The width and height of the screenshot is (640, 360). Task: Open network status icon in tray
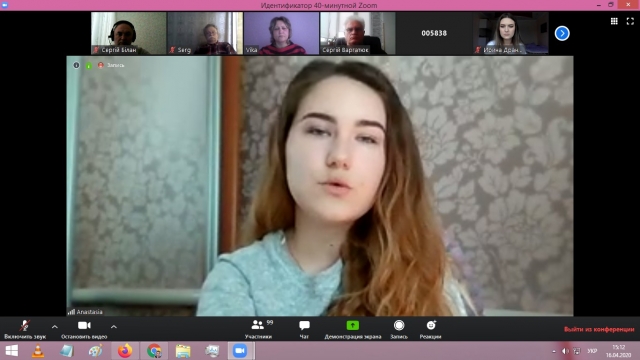click(577, 351)
